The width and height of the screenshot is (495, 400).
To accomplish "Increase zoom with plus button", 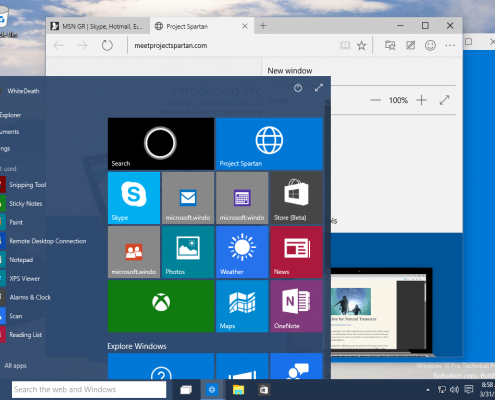I will click(421, 100).
